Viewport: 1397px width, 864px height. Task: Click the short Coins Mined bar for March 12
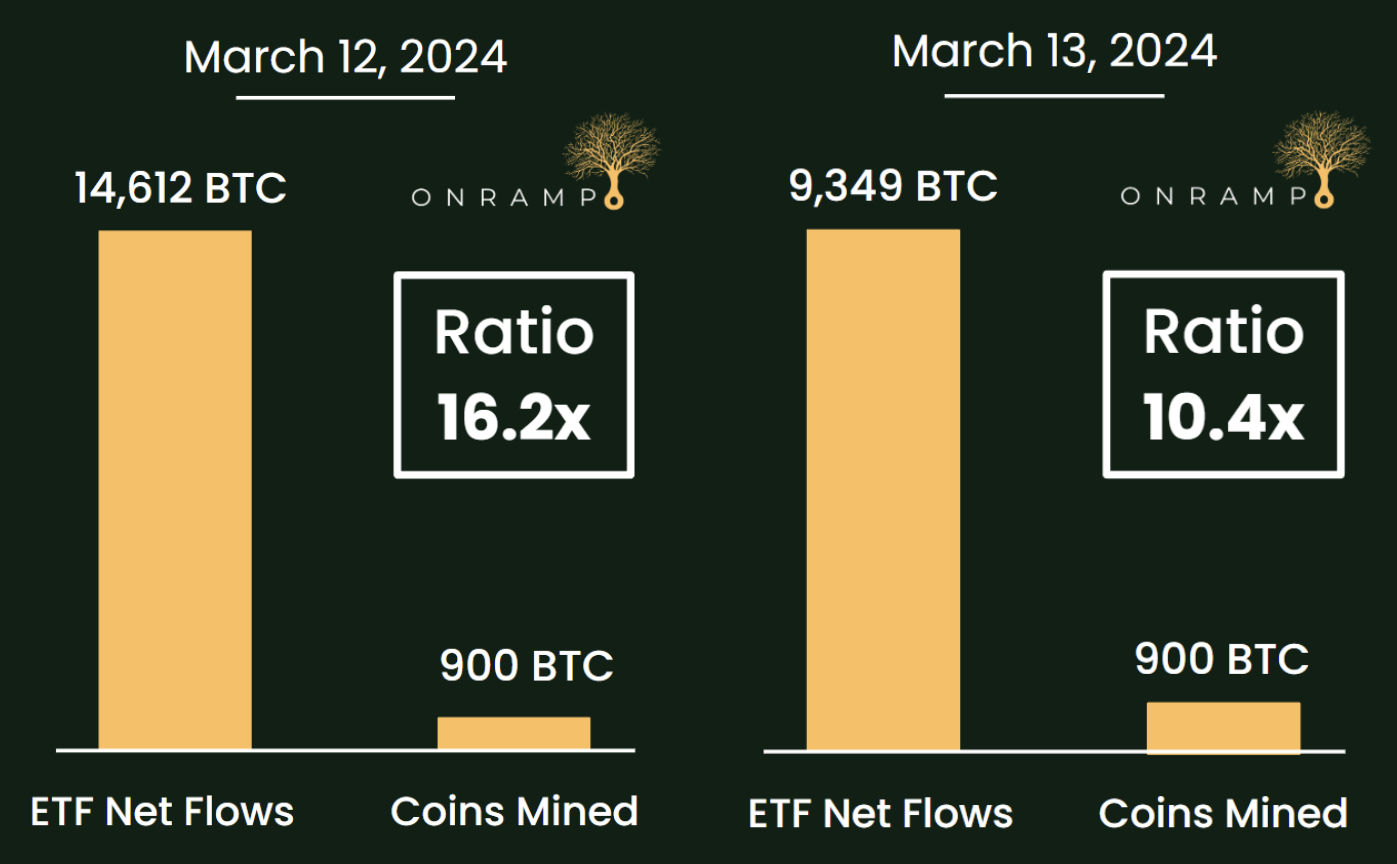tap(514, 733)
